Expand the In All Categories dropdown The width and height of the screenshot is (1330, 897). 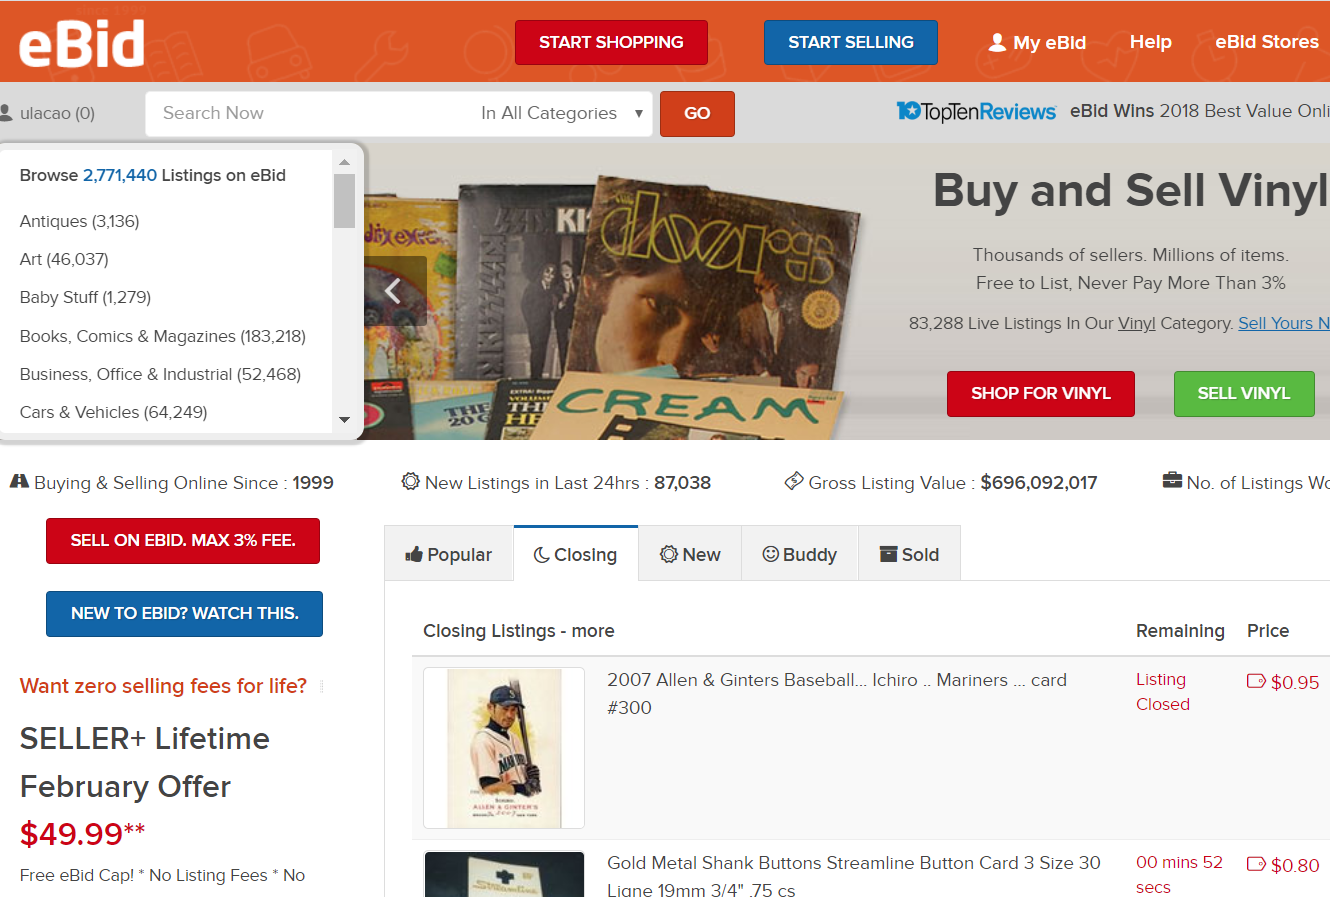coord(561,113)
